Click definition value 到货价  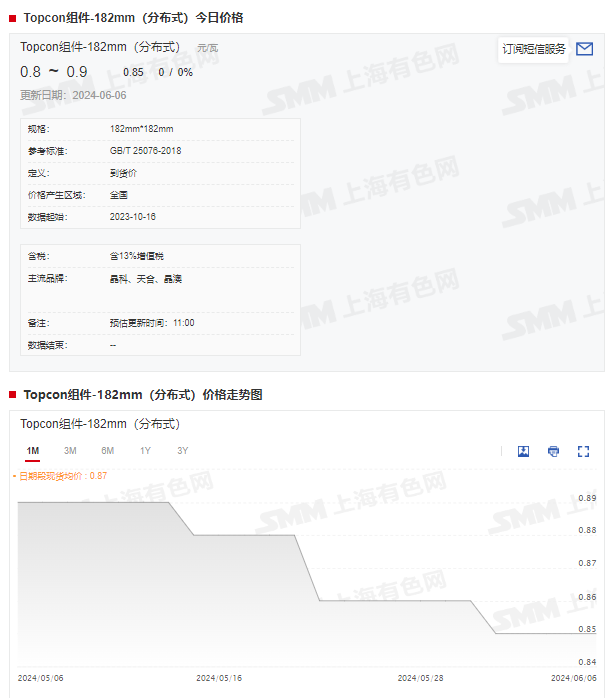(123, 173)
